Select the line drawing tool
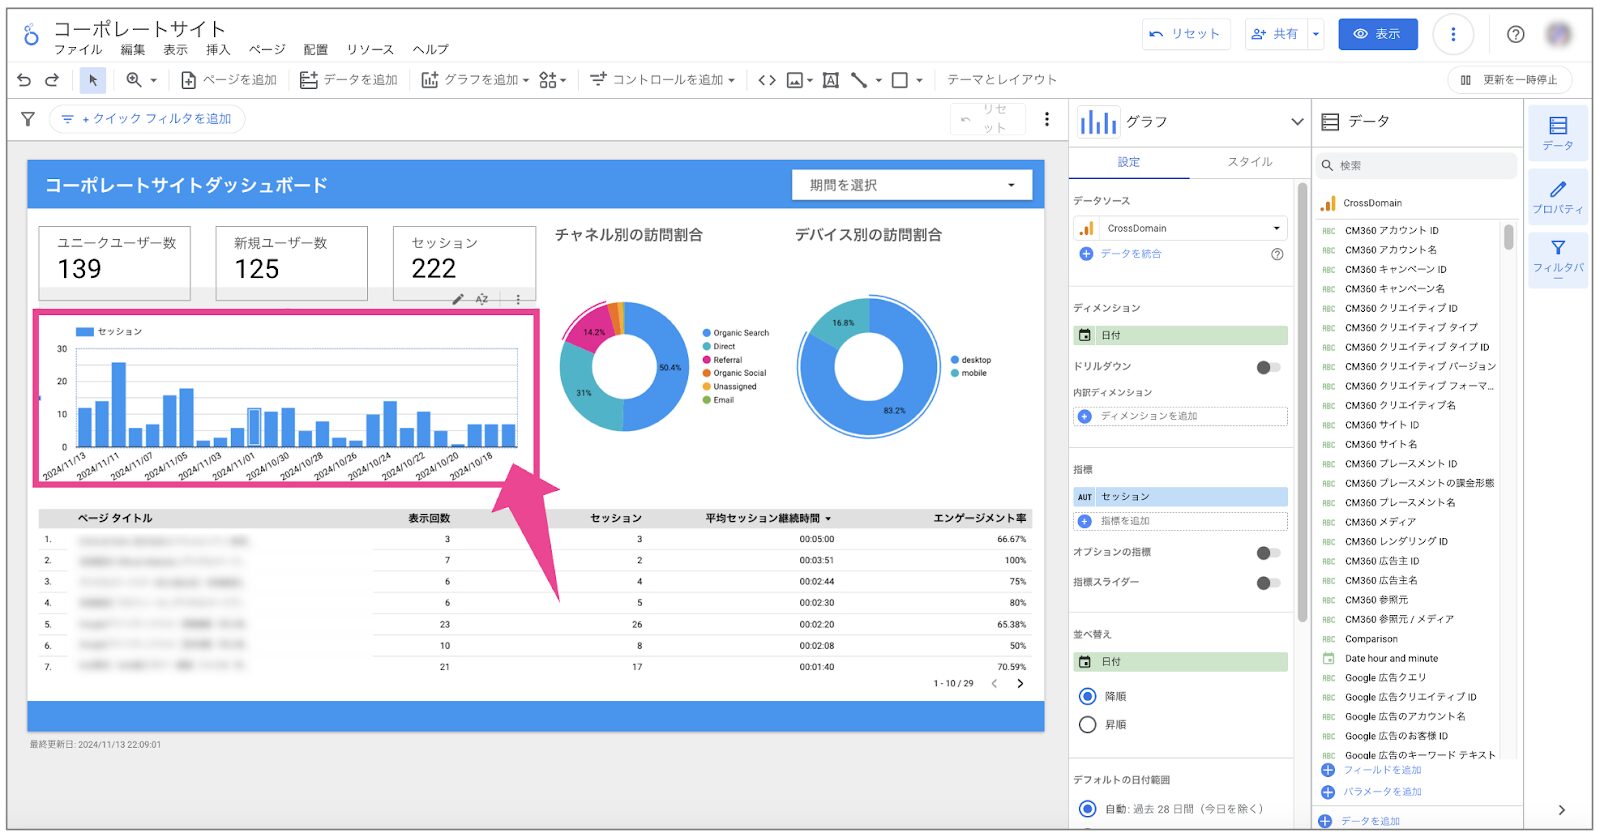This screenshot has width=1600, height=837. point(859,80)
